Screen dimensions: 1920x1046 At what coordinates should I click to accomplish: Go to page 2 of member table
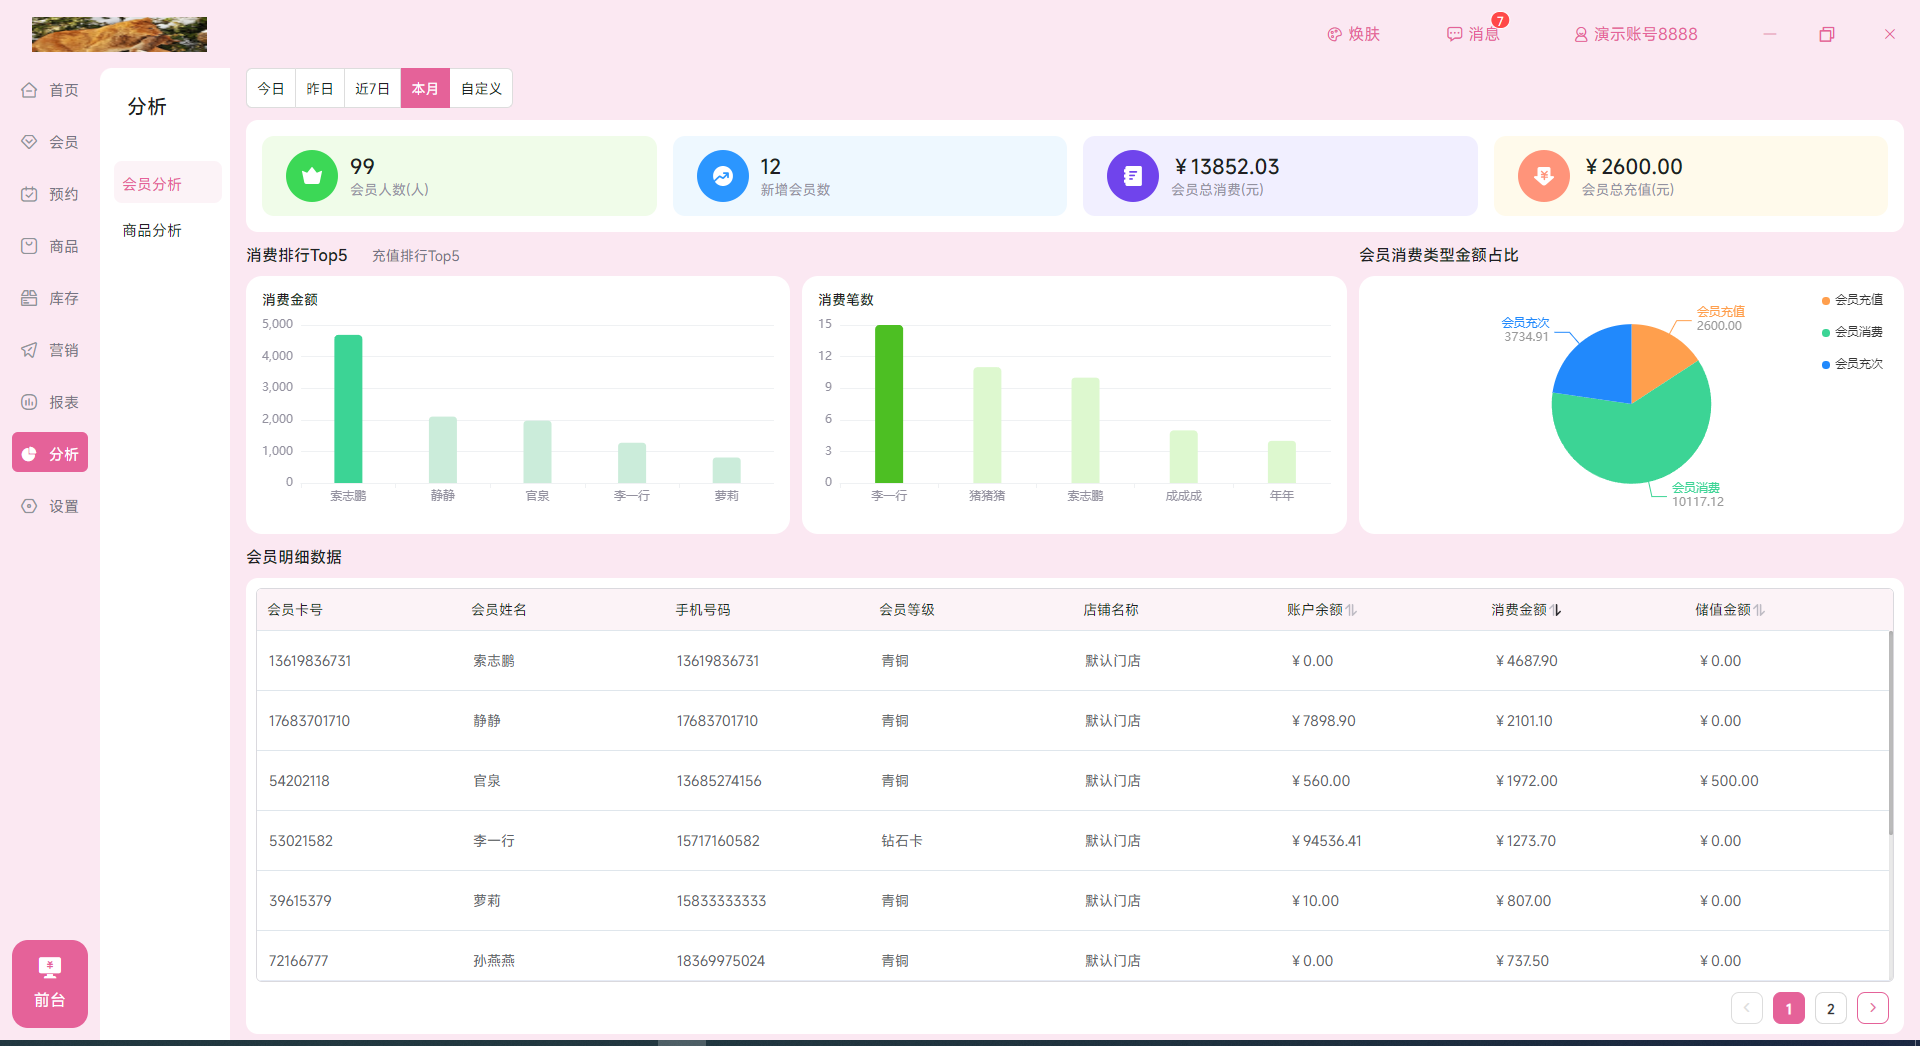click(x=1830, y=1008)
